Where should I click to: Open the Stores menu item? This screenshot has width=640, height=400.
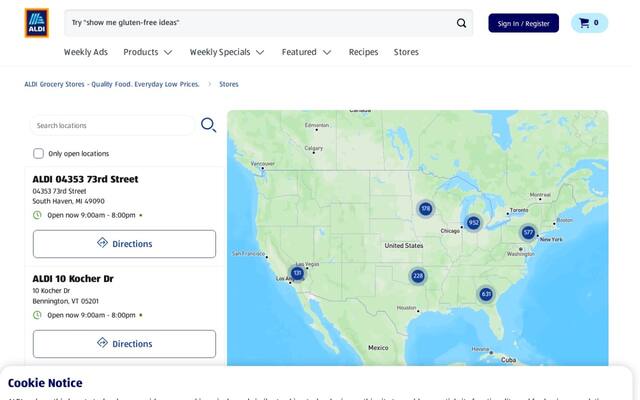(x=406, y=52)
